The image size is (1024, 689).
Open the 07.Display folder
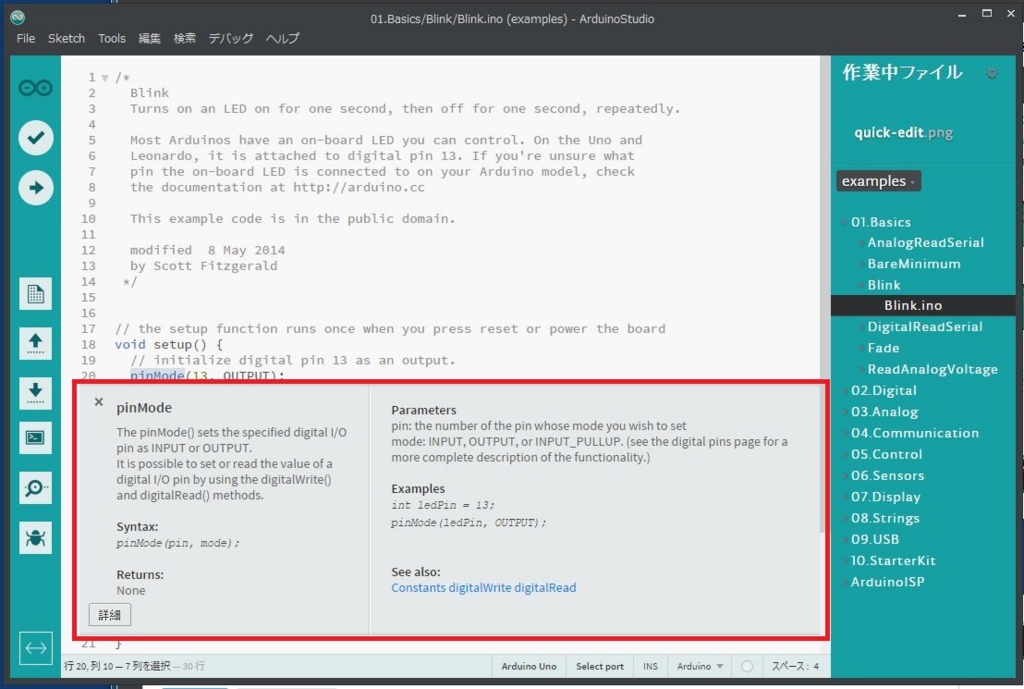(886, 497)
